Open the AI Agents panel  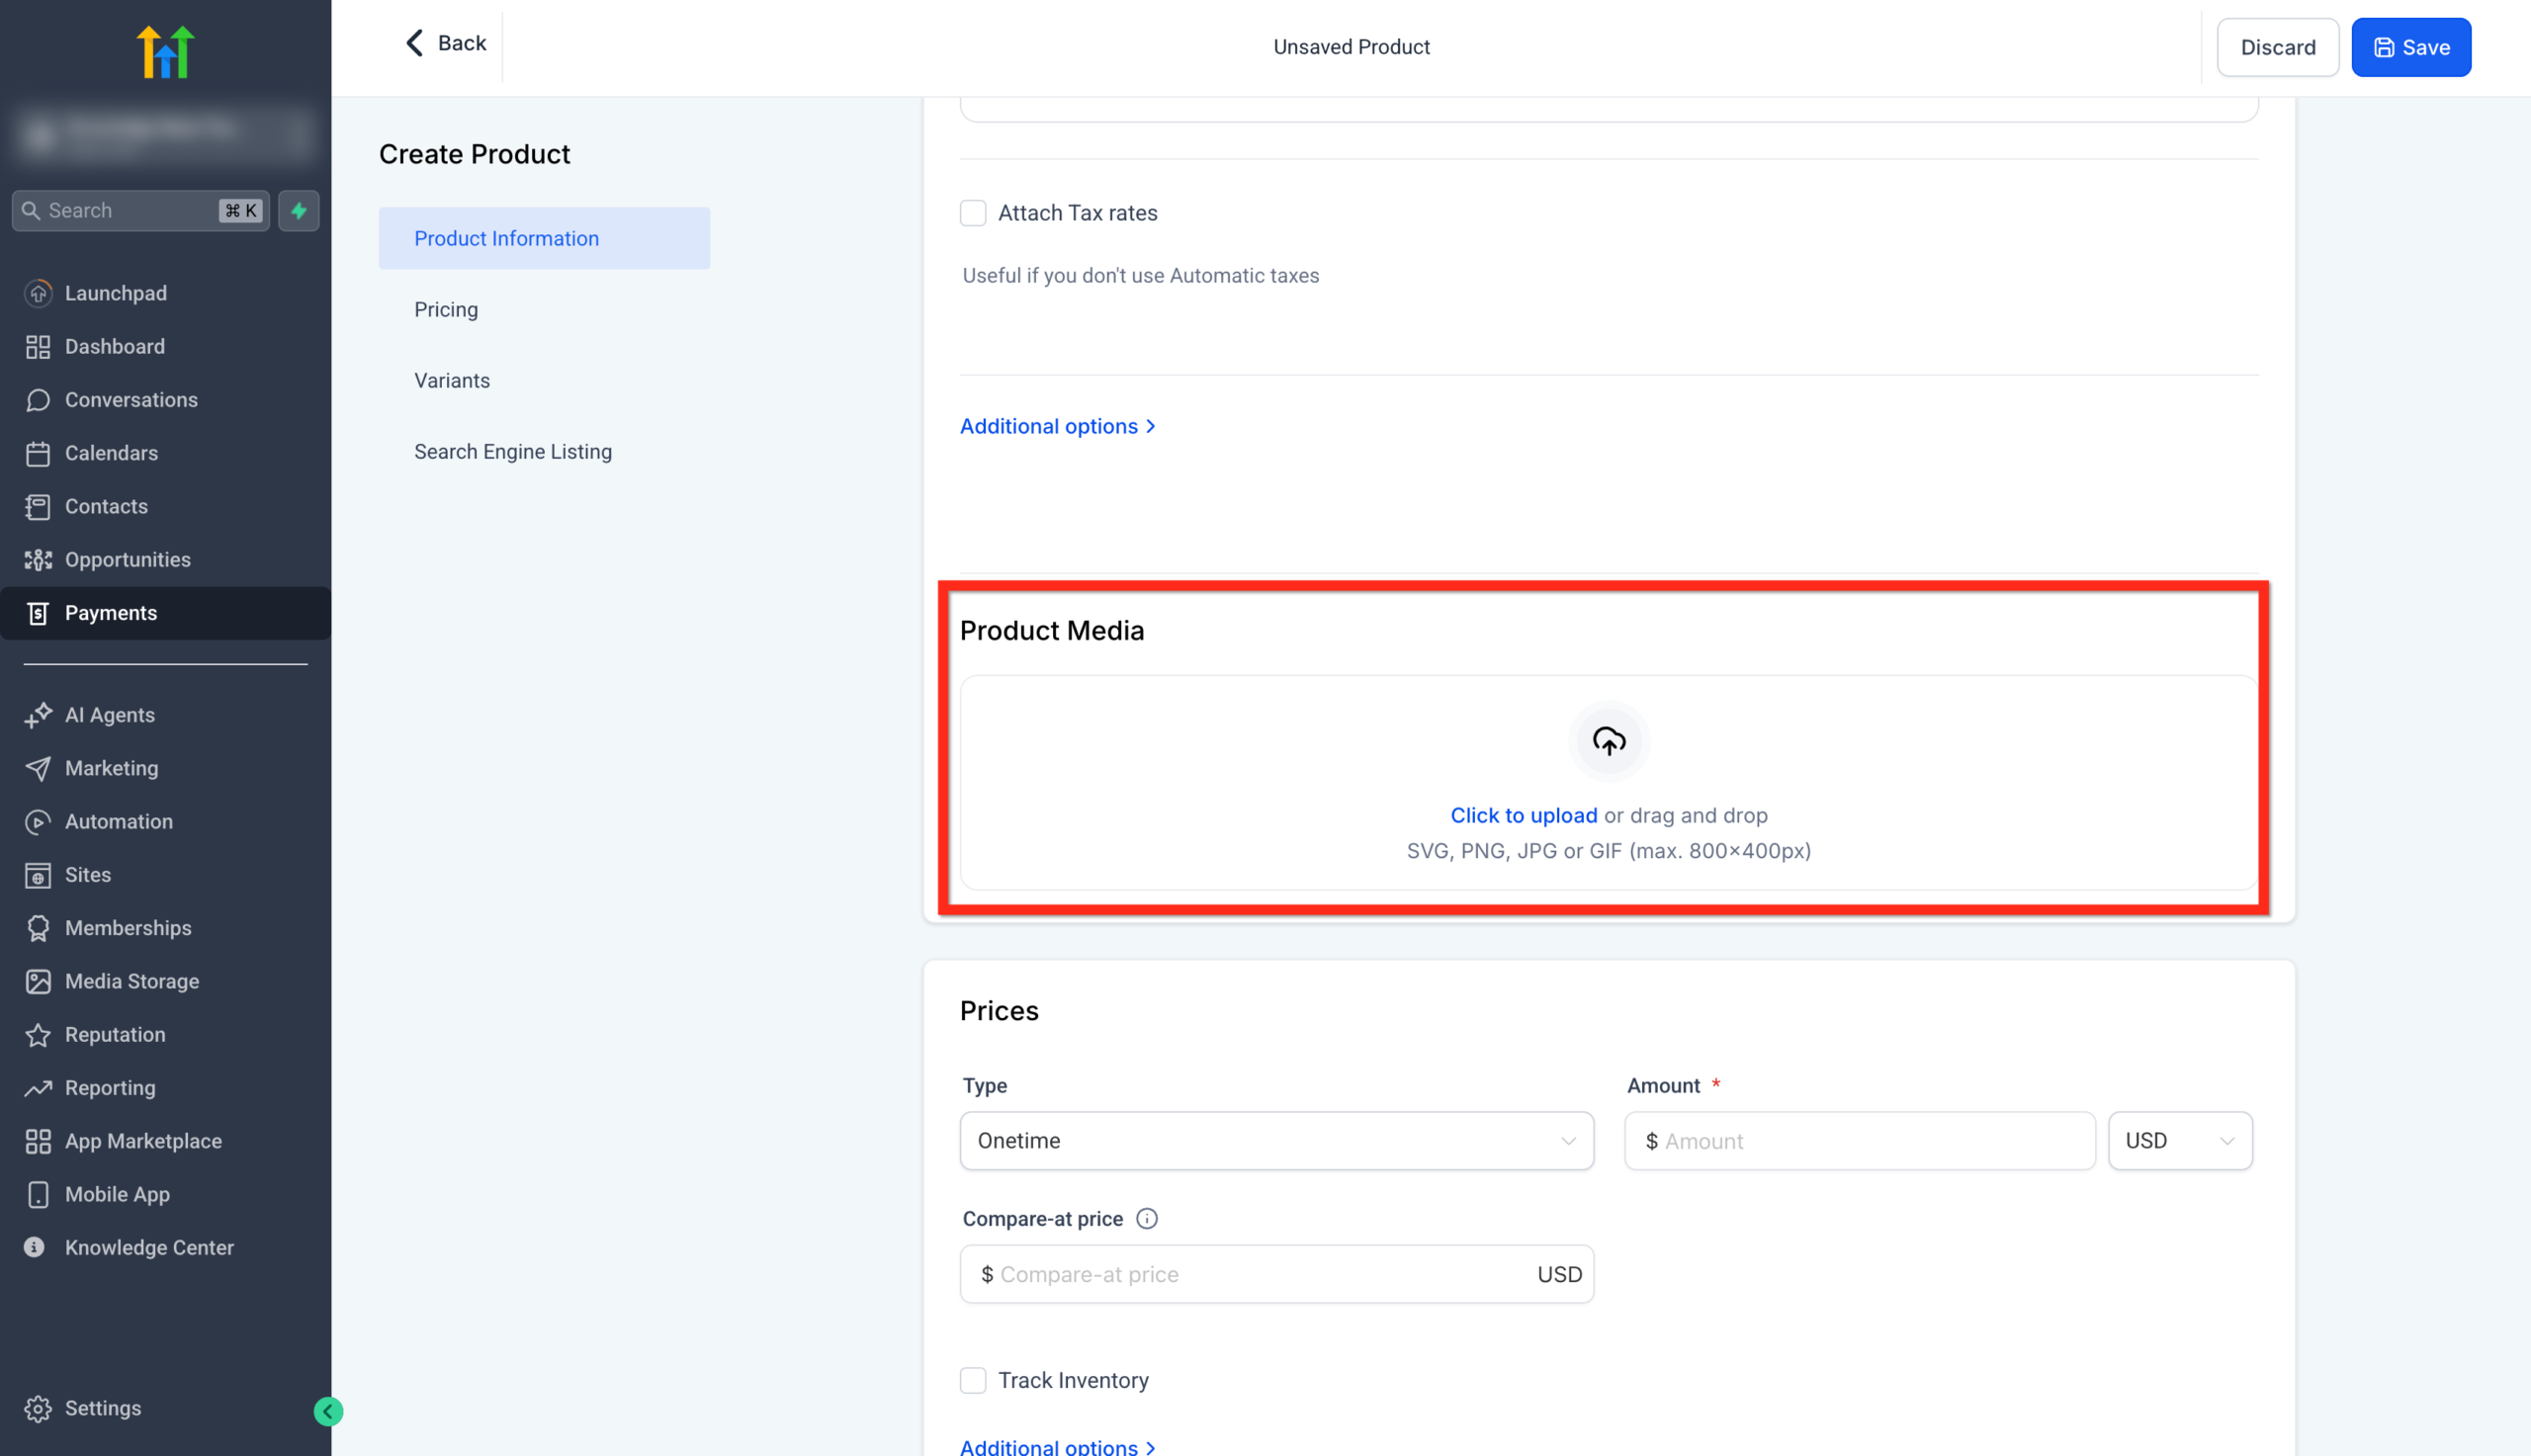coord(109,714)
